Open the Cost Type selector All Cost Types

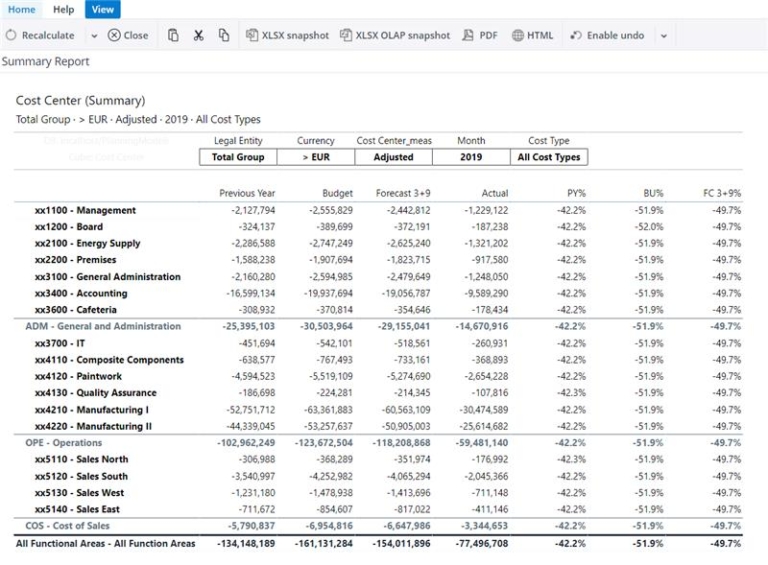coord(549,157)
